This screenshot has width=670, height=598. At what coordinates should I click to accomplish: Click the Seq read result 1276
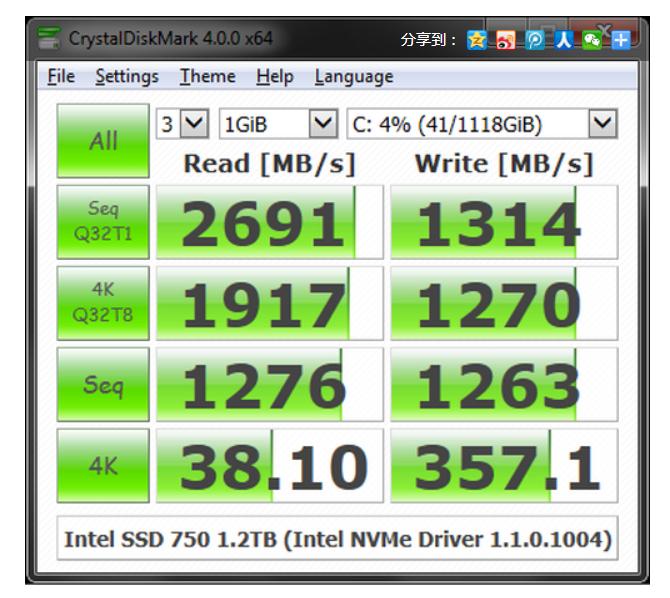click(x=270, y=384)
